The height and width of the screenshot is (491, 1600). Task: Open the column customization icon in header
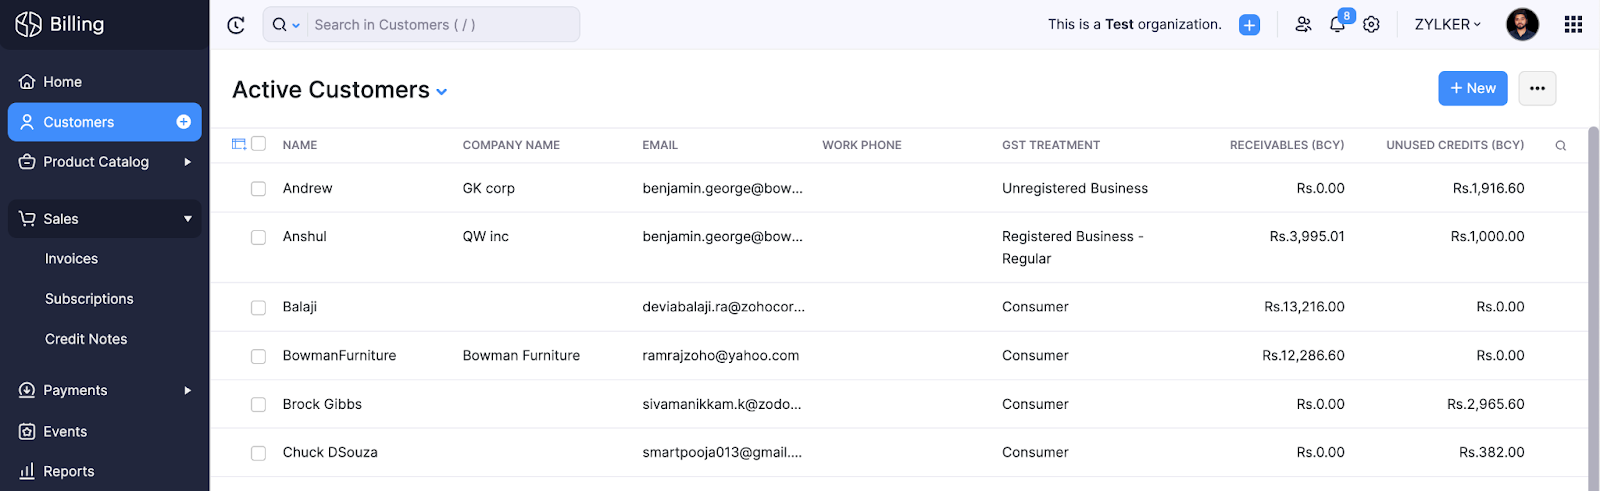click(x=239, y=144)
